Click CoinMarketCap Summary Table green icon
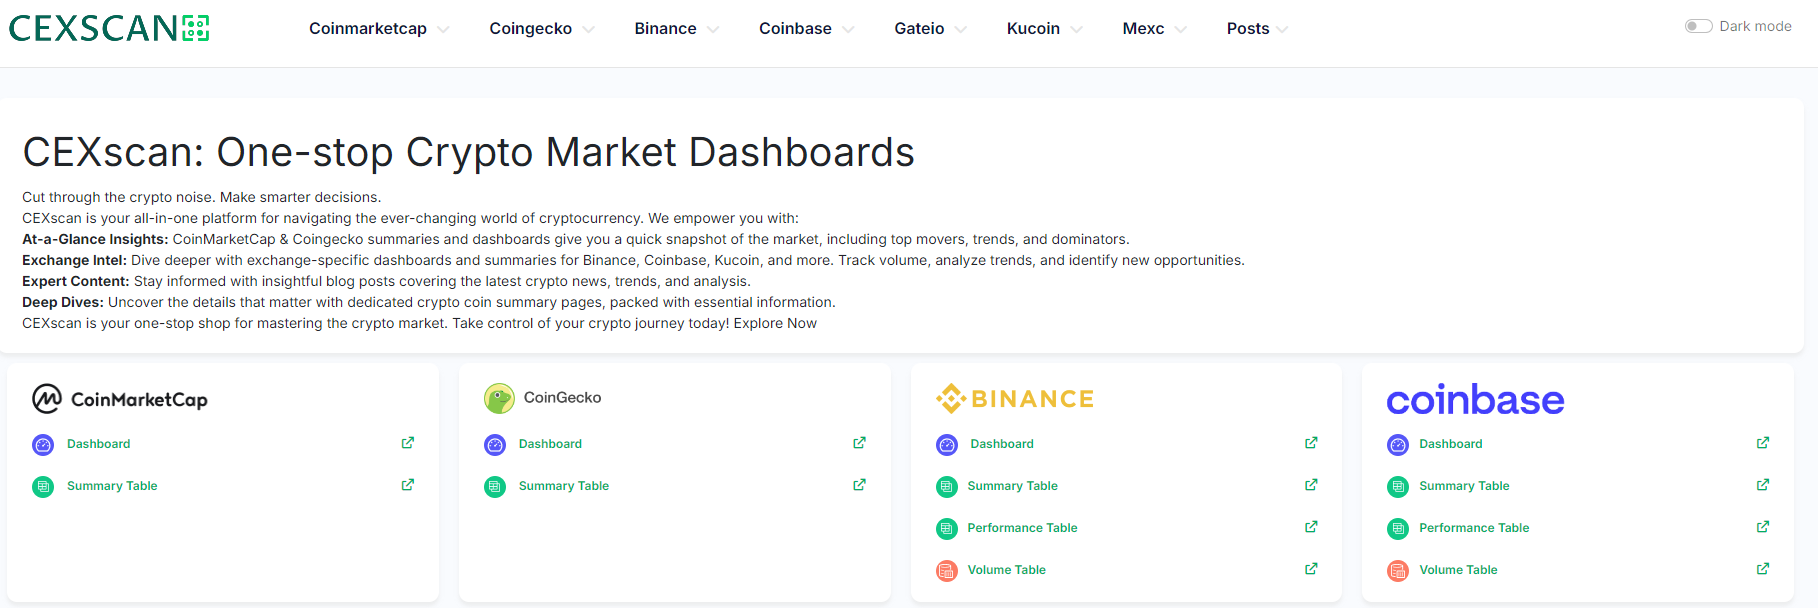The width and height of the screenshot is (1818, 608). (x=43, y=487)
